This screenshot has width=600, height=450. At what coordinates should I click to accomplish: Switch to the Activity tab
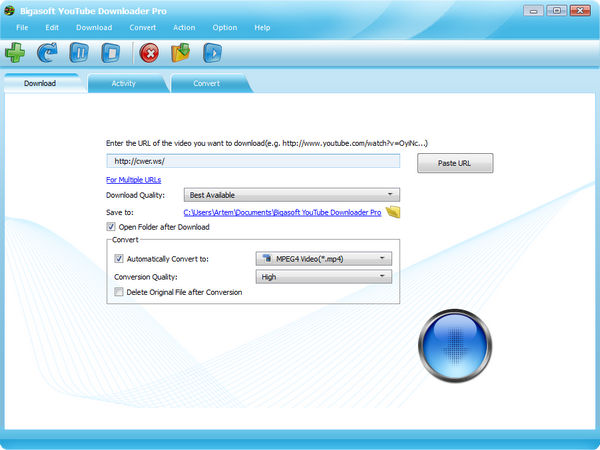(x=124, y=83)
